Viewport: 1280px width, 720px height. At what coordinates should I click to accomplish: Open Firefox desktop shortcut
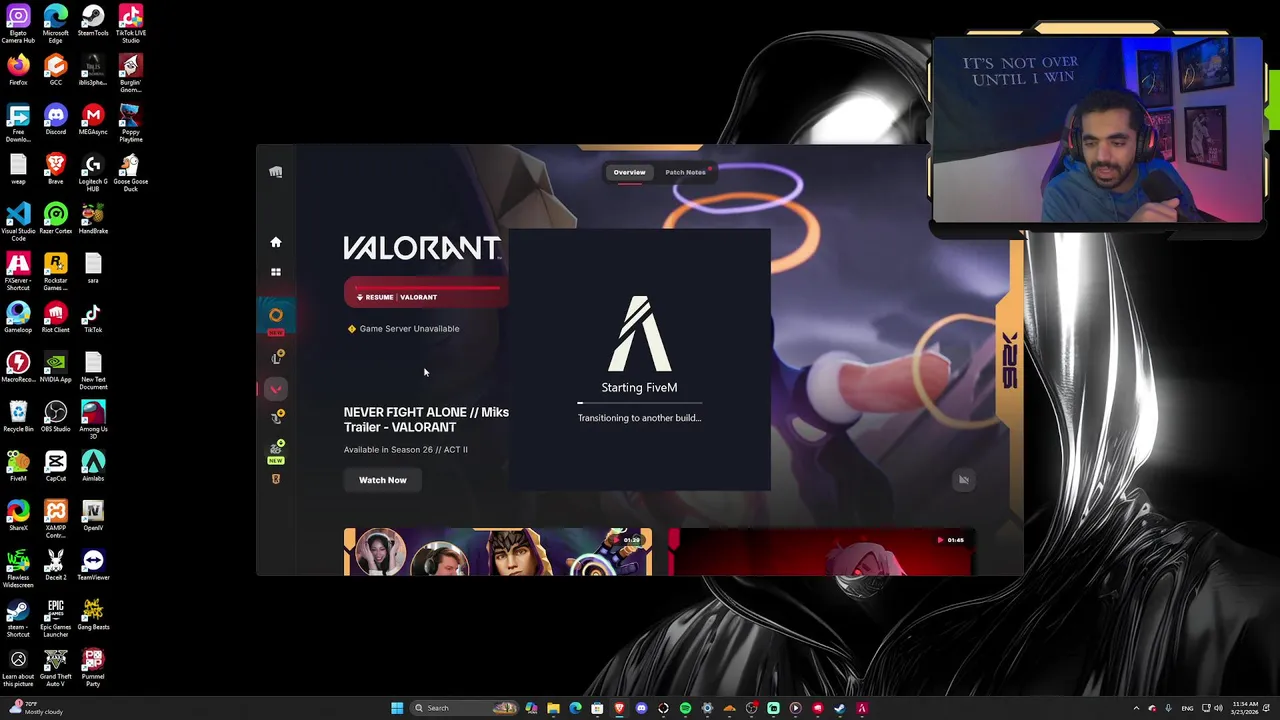(x=18, y=71)
